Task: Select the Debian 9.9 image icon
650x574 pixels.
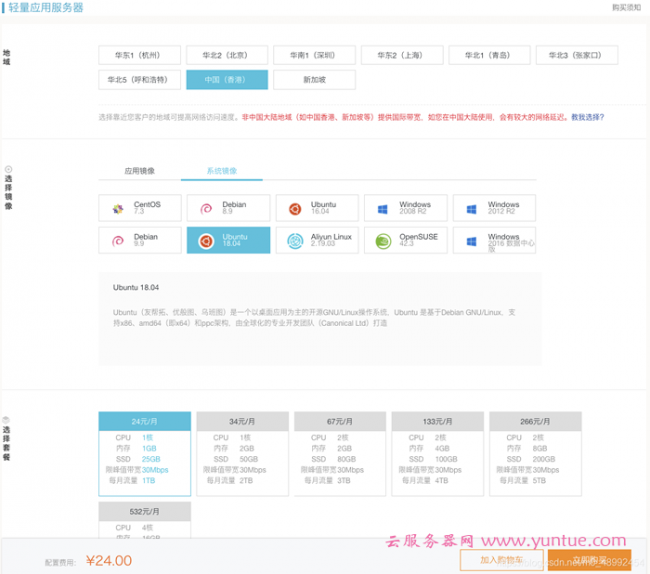Action: 118,241
